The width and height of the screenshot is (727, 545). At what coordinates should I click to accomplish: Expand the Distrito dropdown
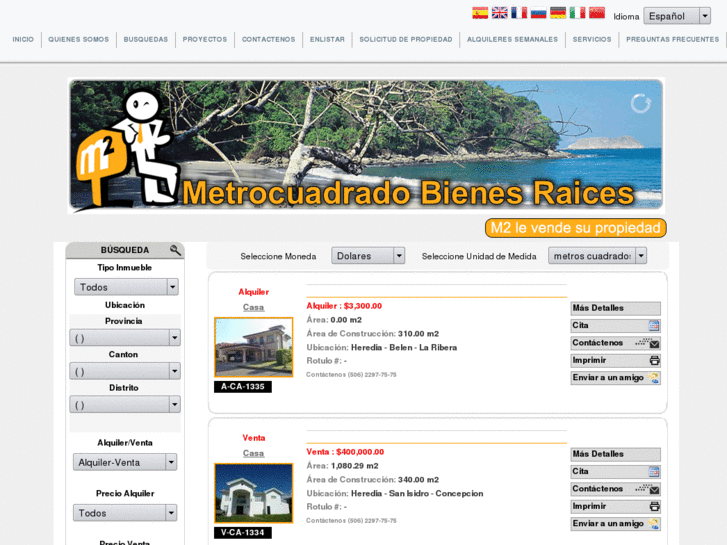[125, 405]
